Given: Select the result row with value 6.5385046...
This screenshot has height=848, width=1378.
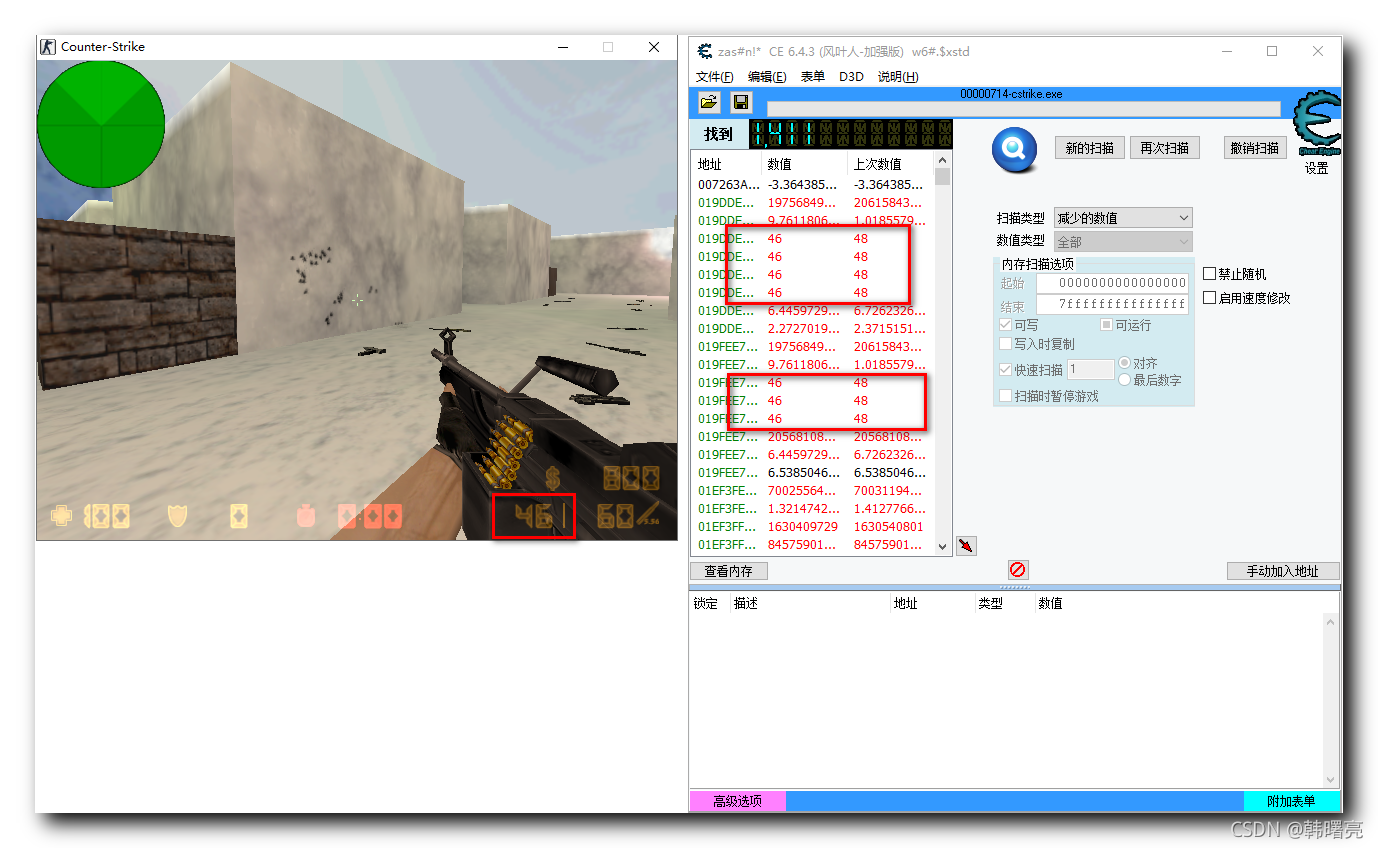Looking at the screenshot, I should (812, 473).
